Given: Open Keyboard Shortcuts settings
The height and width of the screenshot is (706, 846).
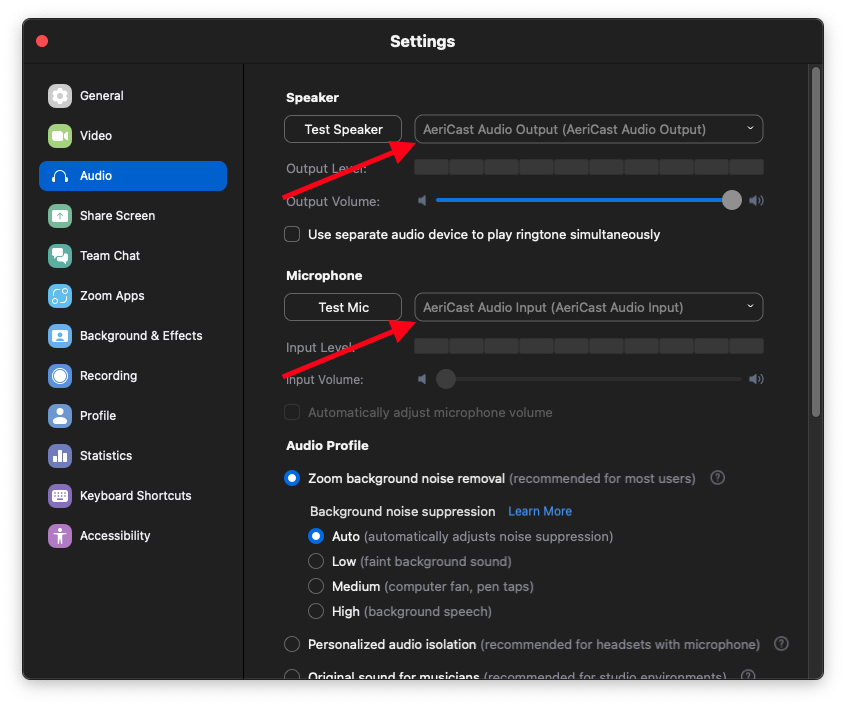Looking at the screenshot, I should click(133, 496).
